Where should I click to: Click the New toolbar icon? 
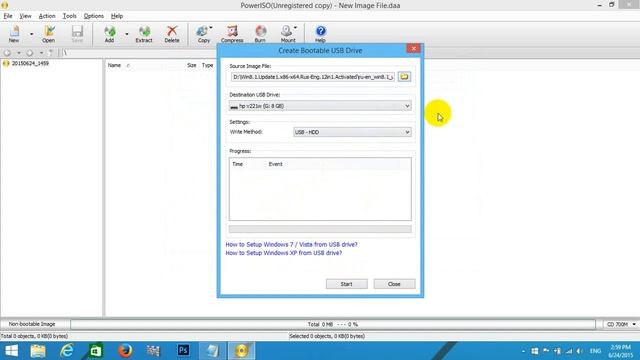click(14, 34)
